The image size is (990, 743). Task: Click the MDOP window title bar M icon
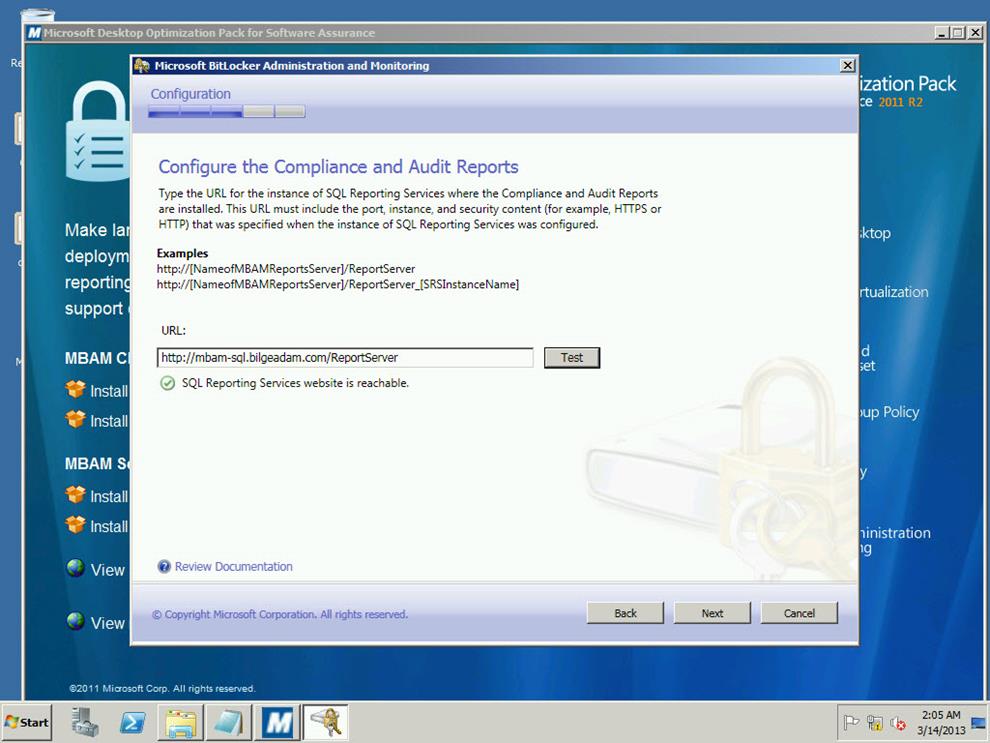[x=34, y=33]
